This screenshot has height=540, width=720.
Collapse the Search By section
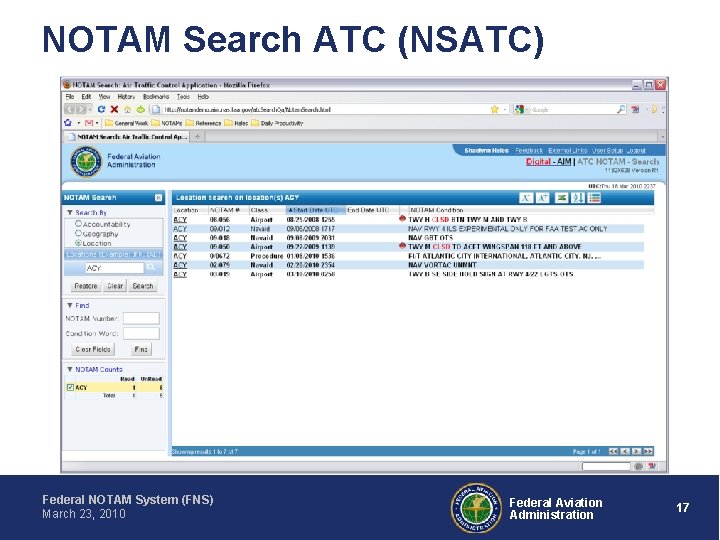(x=70, y=213)
